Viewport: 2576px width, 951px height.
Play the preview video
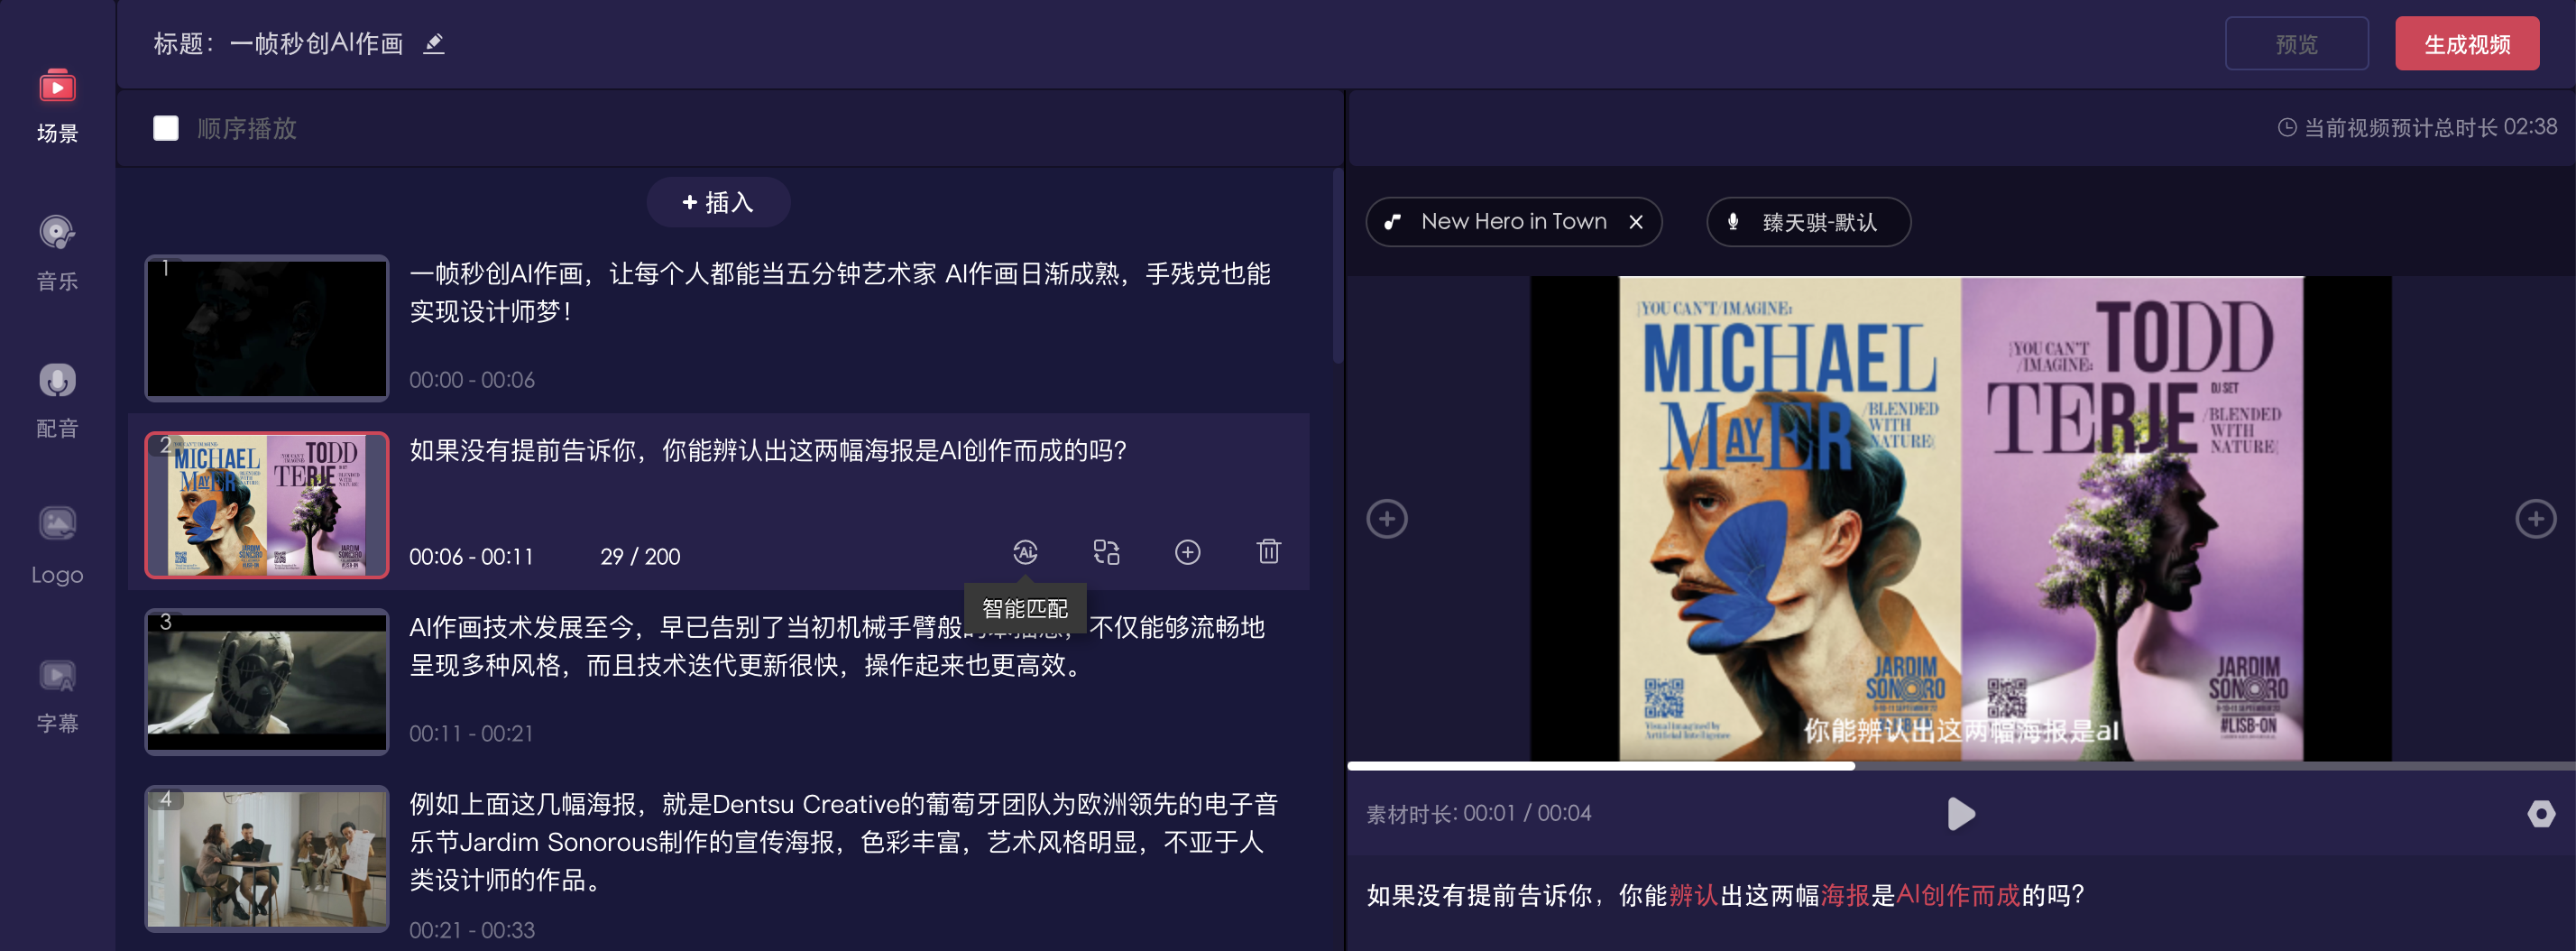click(1960, 814)
